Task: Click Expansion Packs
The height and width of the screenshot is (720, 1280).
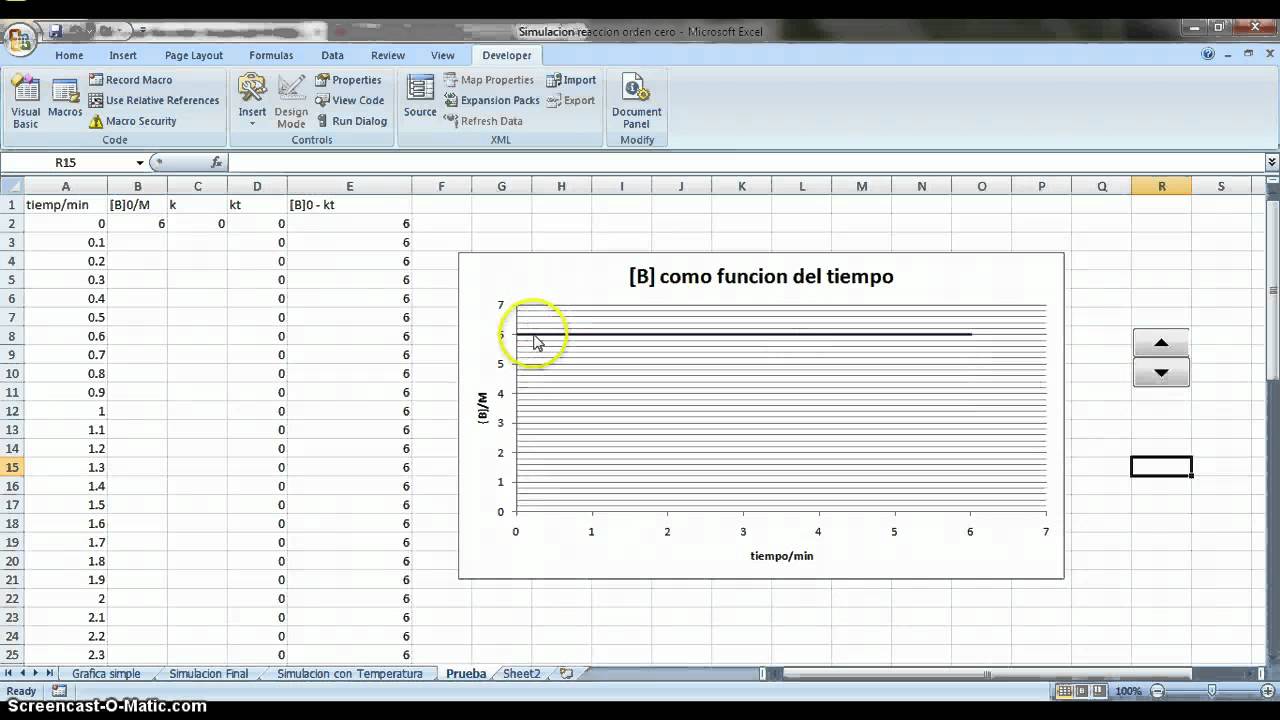Action: click(x=491, y=100)
